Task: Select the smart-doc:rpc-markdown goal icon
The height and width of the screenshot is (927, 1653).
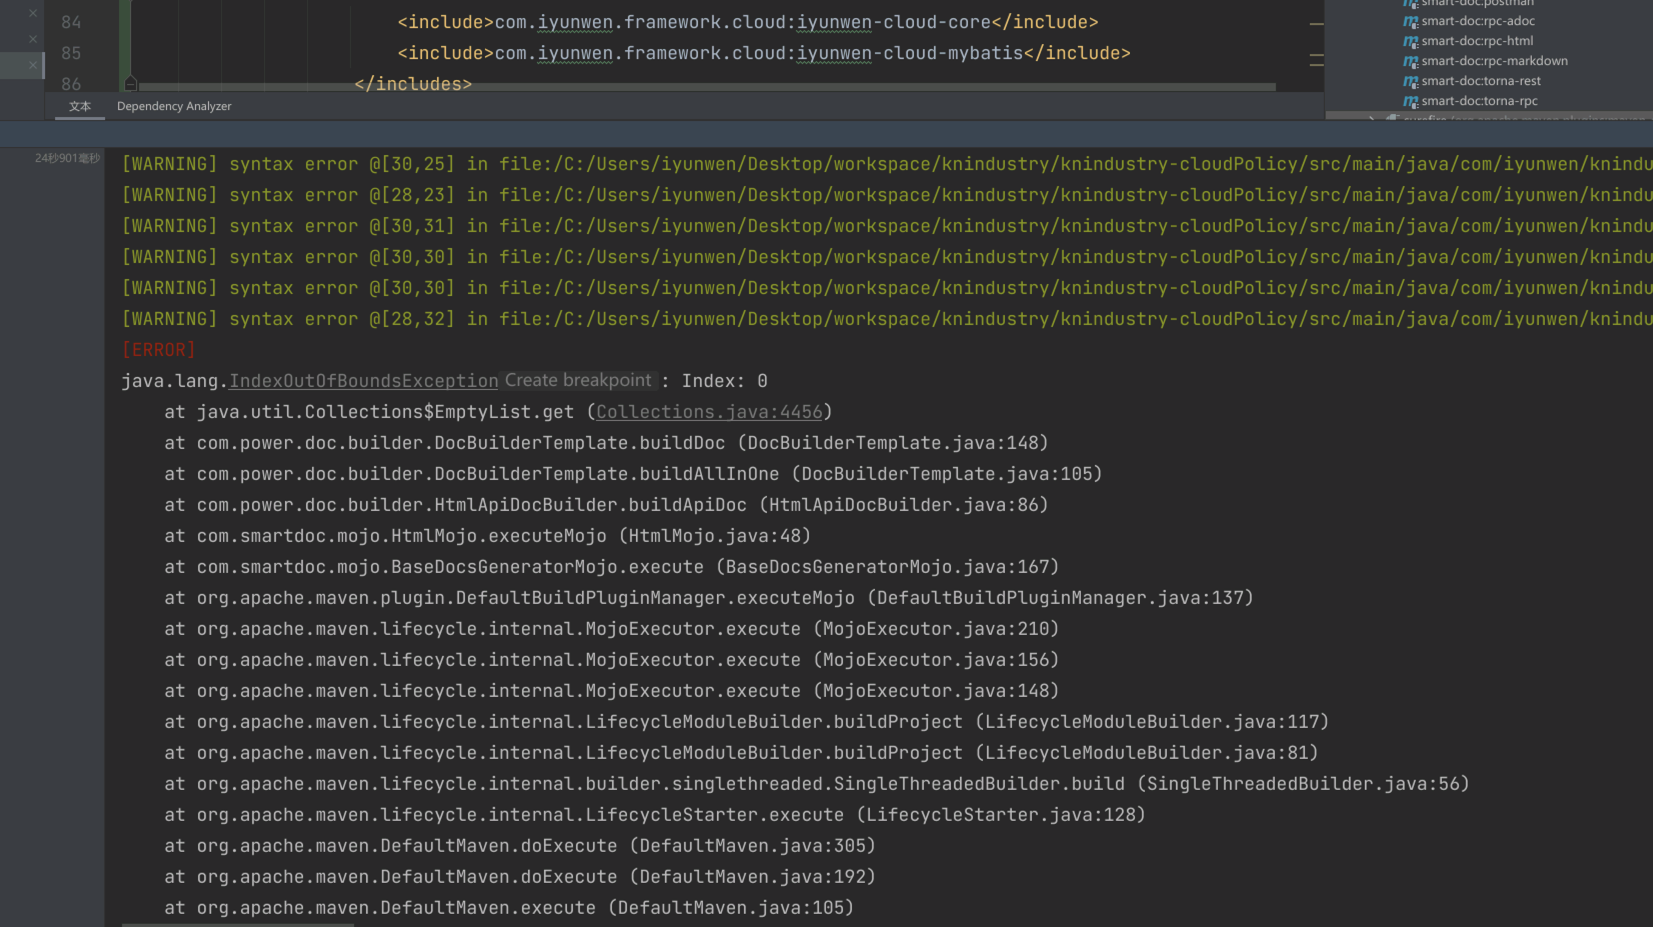Action: tap(1412, 61)
